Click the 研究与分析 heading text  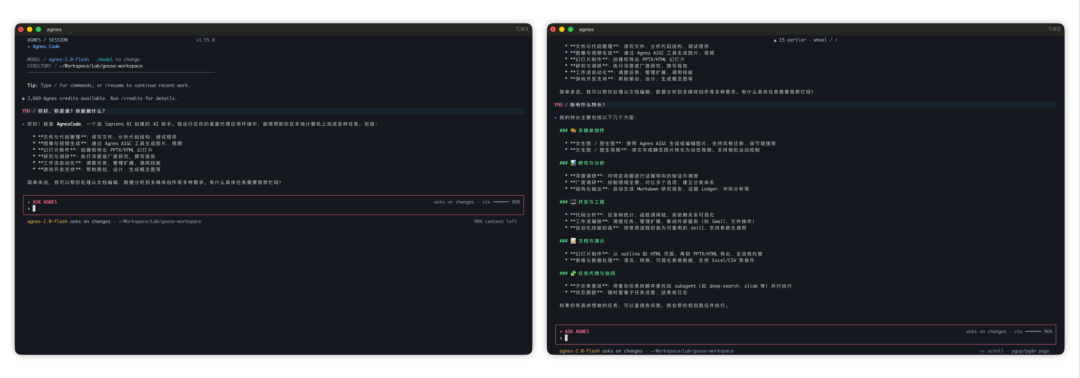[x=591, y=162]
